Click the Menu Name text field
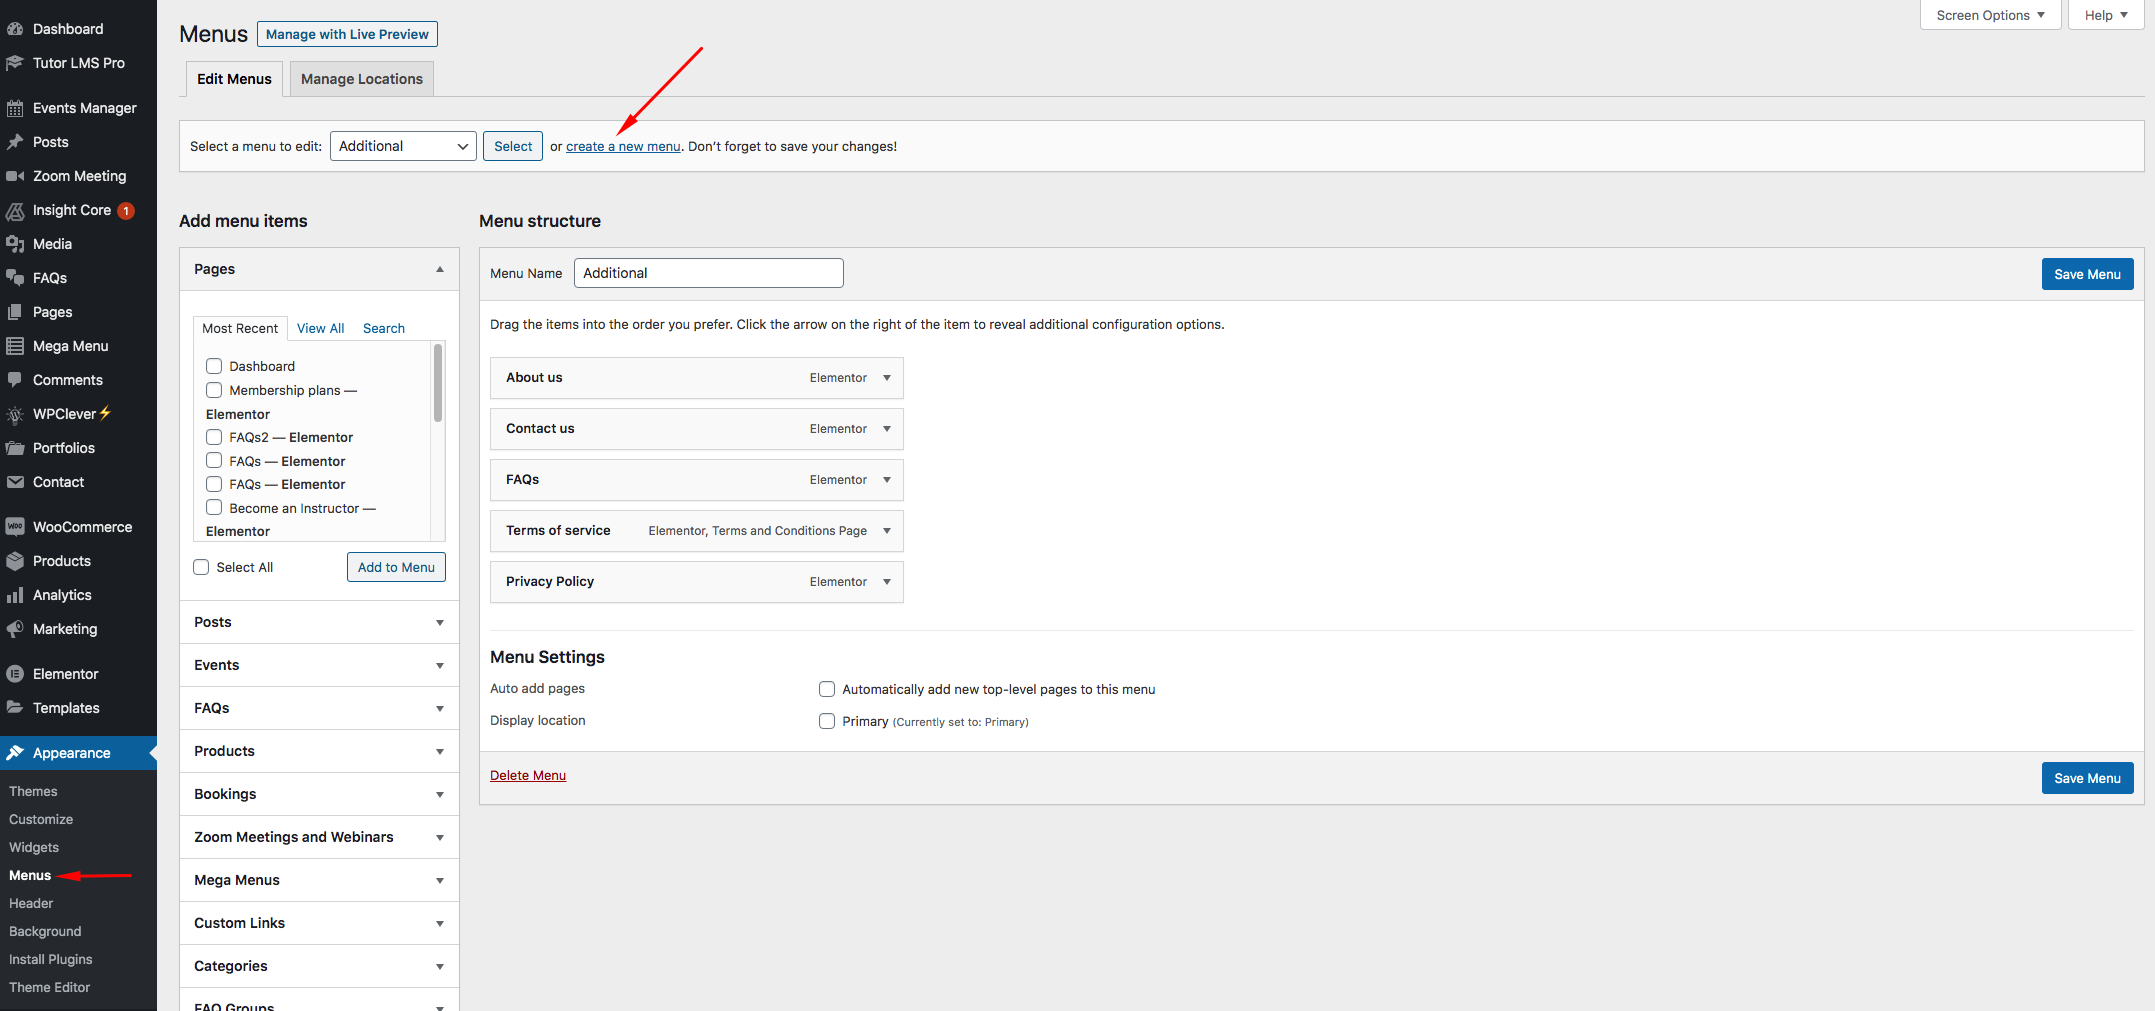The height and width of the screenshot is (1011, 2155). [x=708, y=273]
